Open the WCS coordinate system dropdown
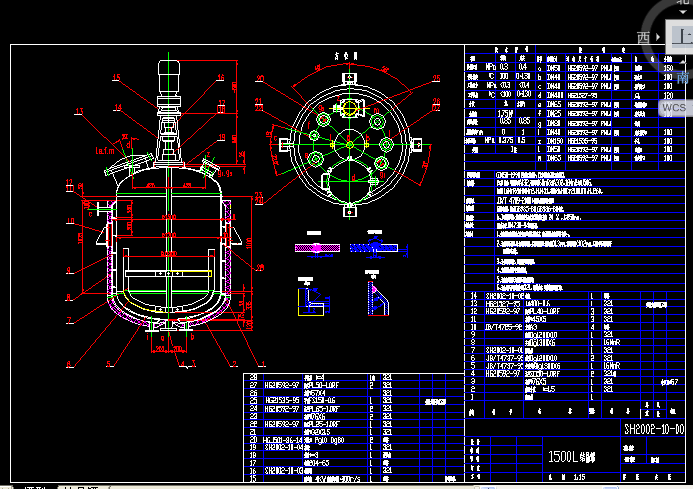This screenshot has width=693, height=489. pos(675,106)
